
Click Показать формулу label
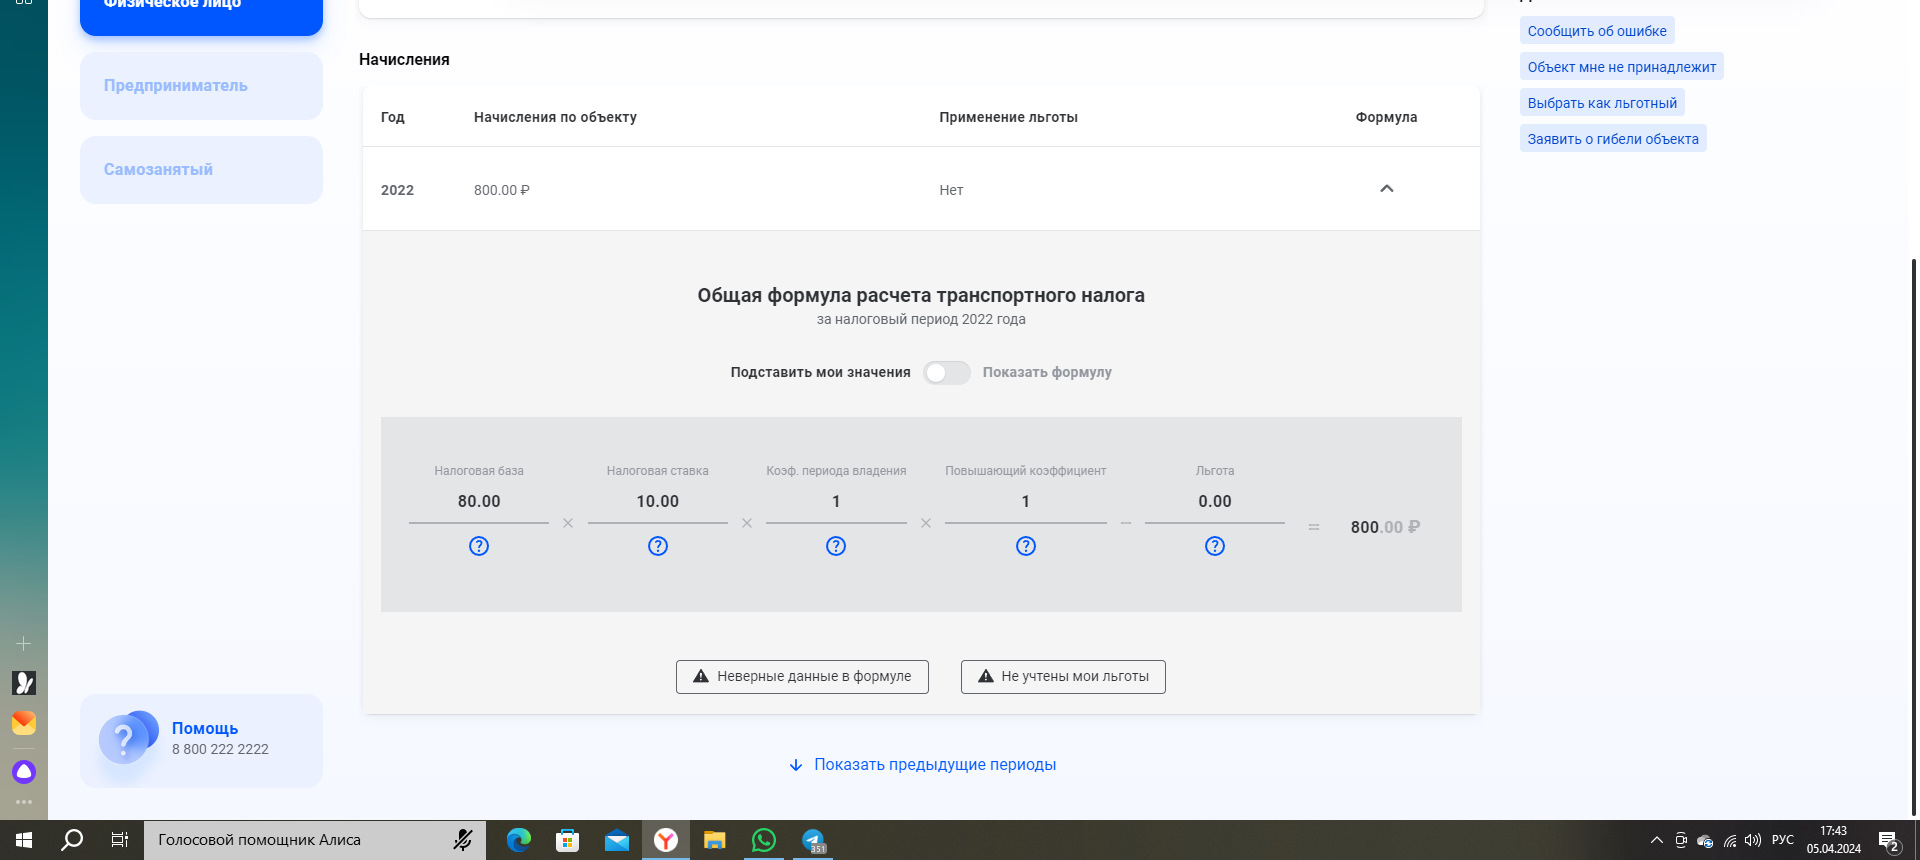coord(1047,372)
